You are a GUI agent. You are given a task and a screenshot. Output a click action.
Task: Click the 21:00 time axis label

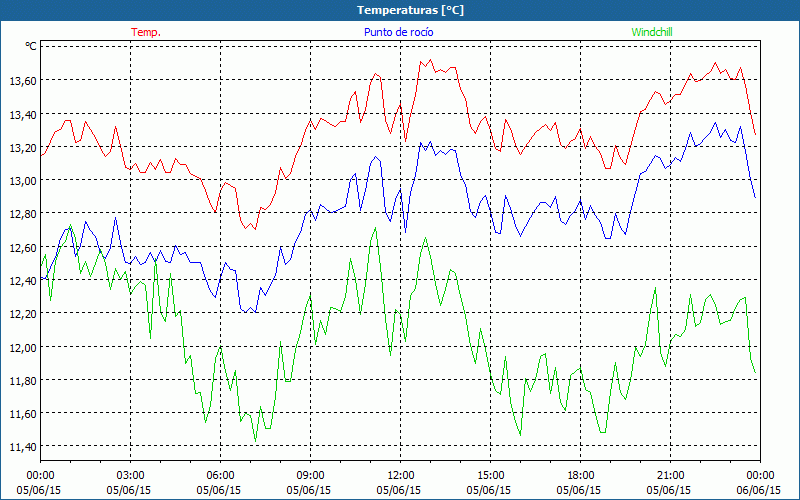(670, 476)
